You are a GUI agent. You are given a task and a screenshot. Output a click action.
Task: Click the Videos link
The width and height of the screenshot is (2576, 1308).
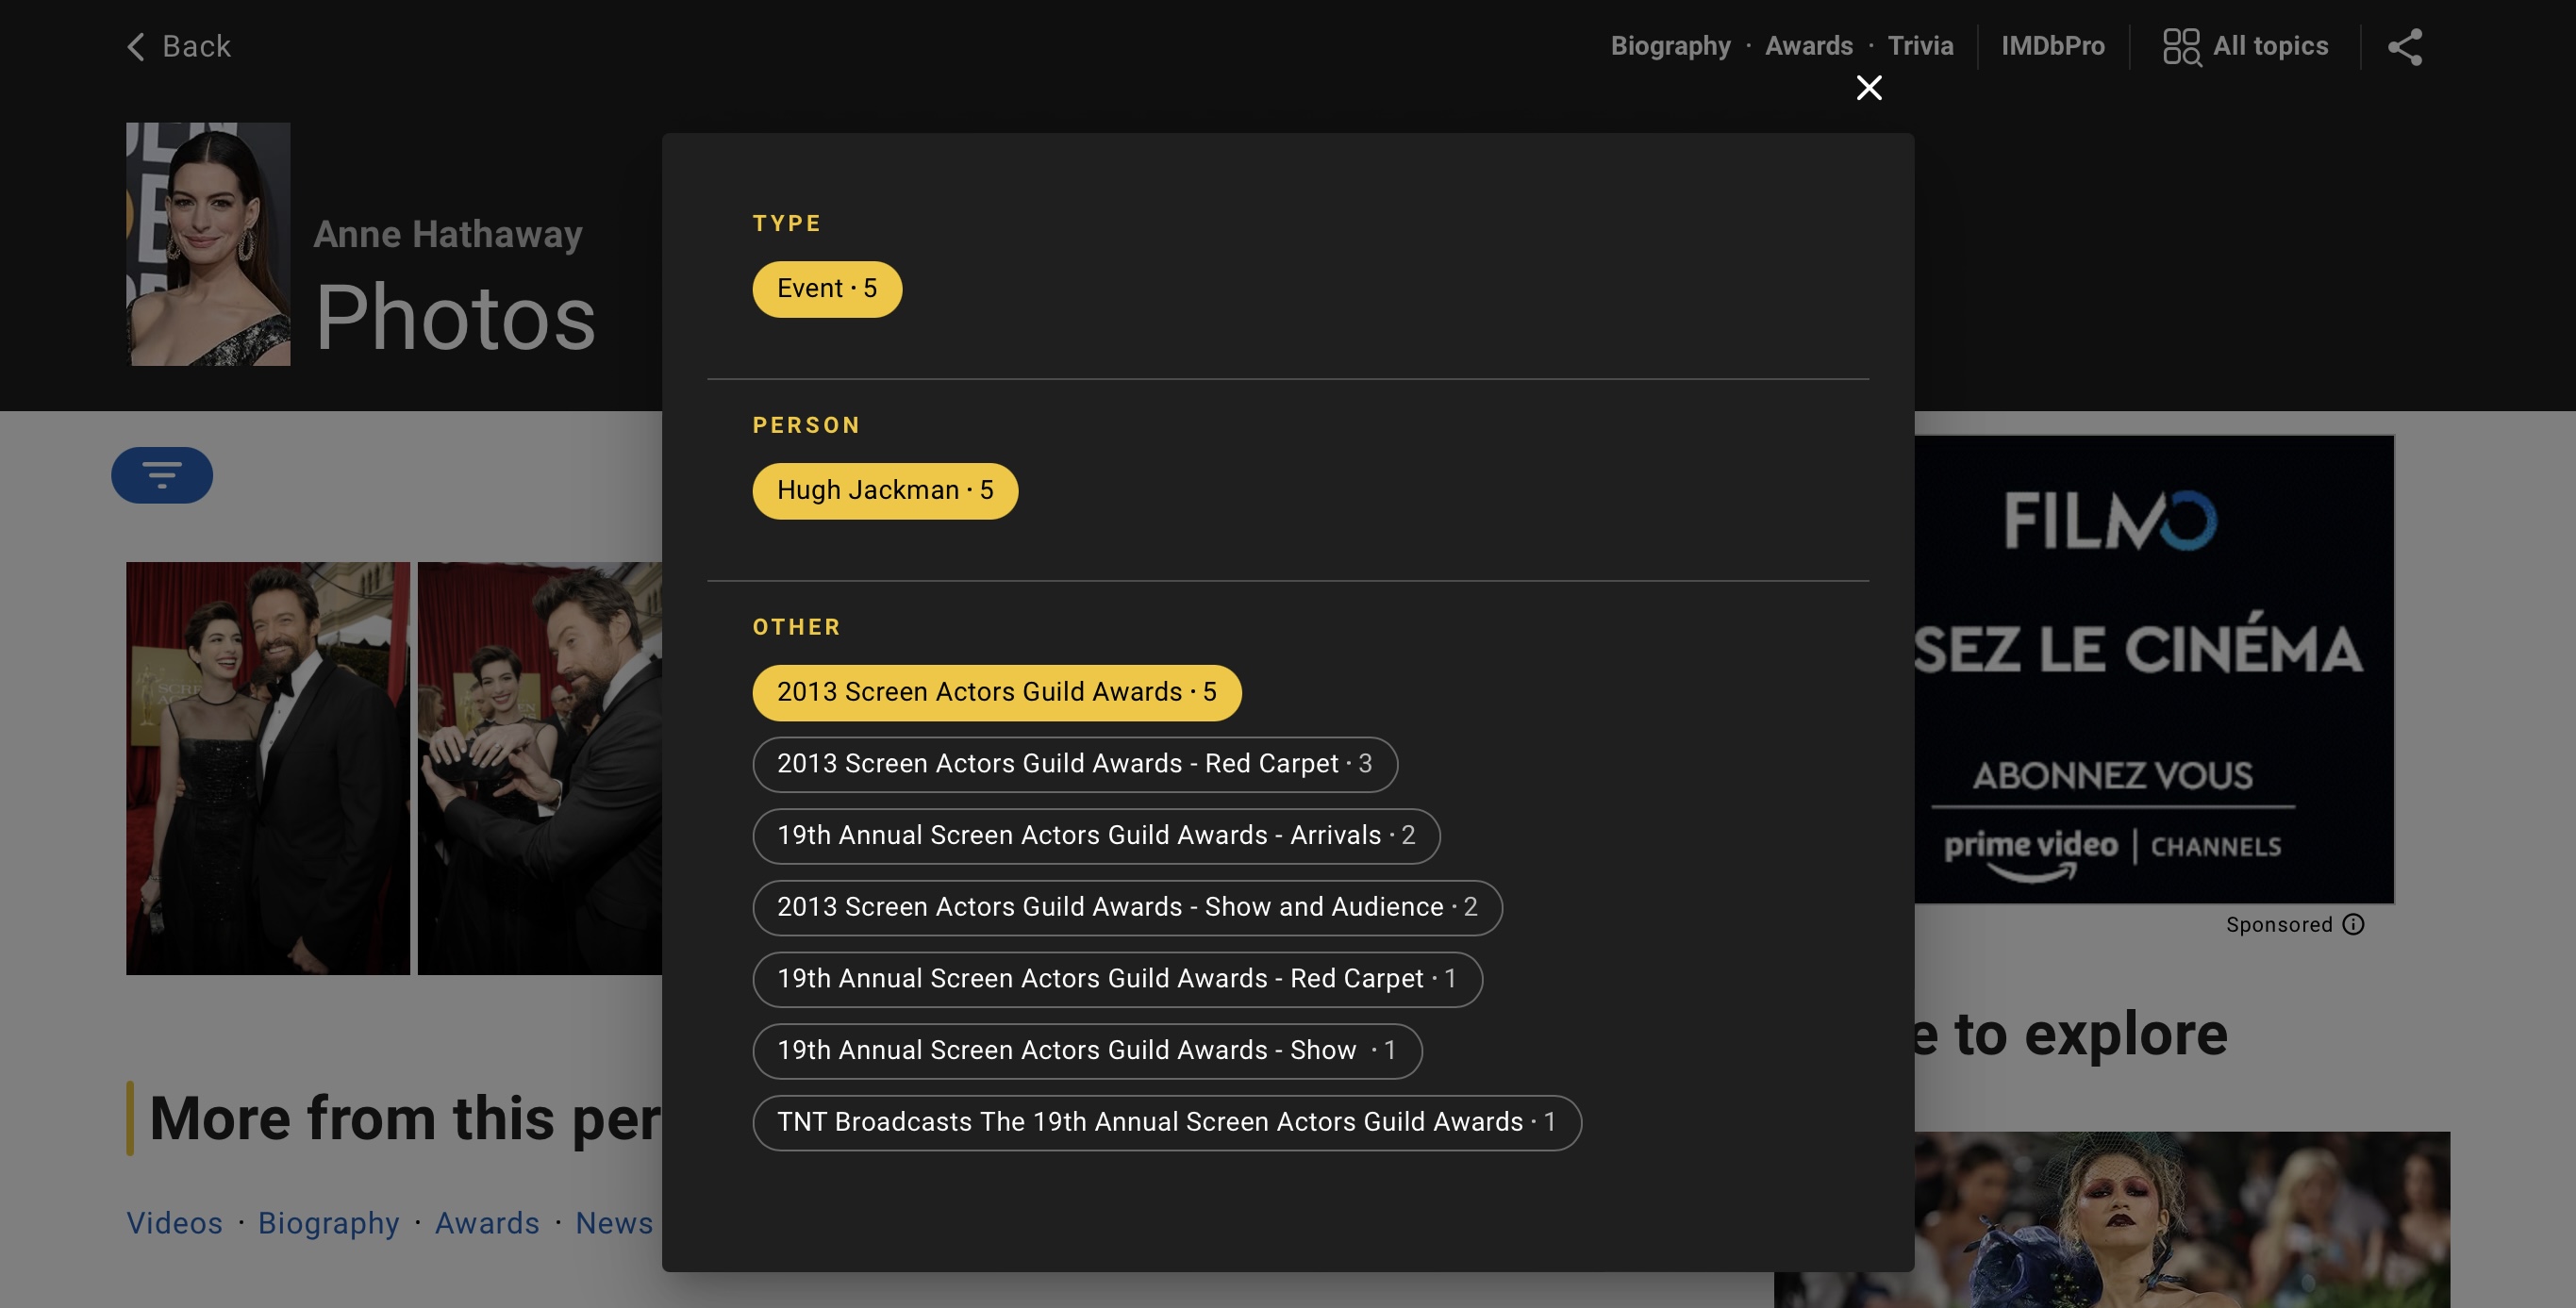174,1222
